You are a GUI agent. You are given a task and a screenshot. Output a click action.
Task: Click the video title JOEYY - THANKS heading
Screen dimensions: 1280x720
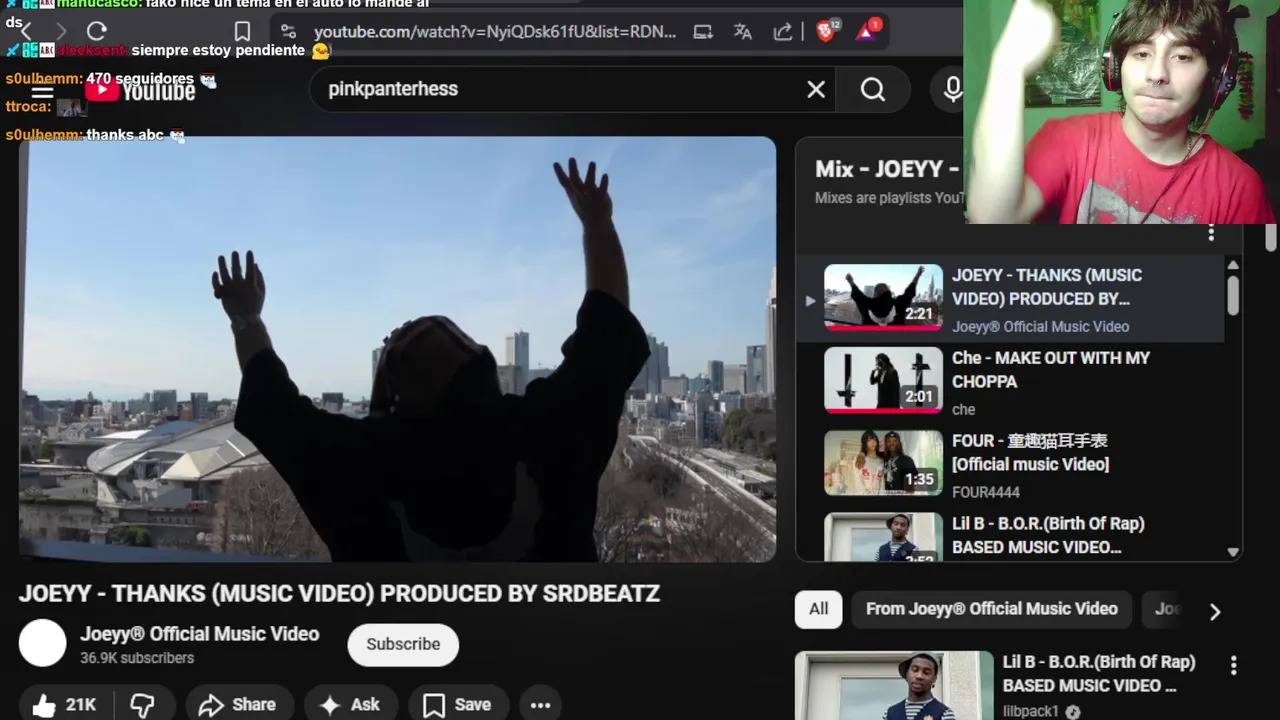click(x=339, y=594)
